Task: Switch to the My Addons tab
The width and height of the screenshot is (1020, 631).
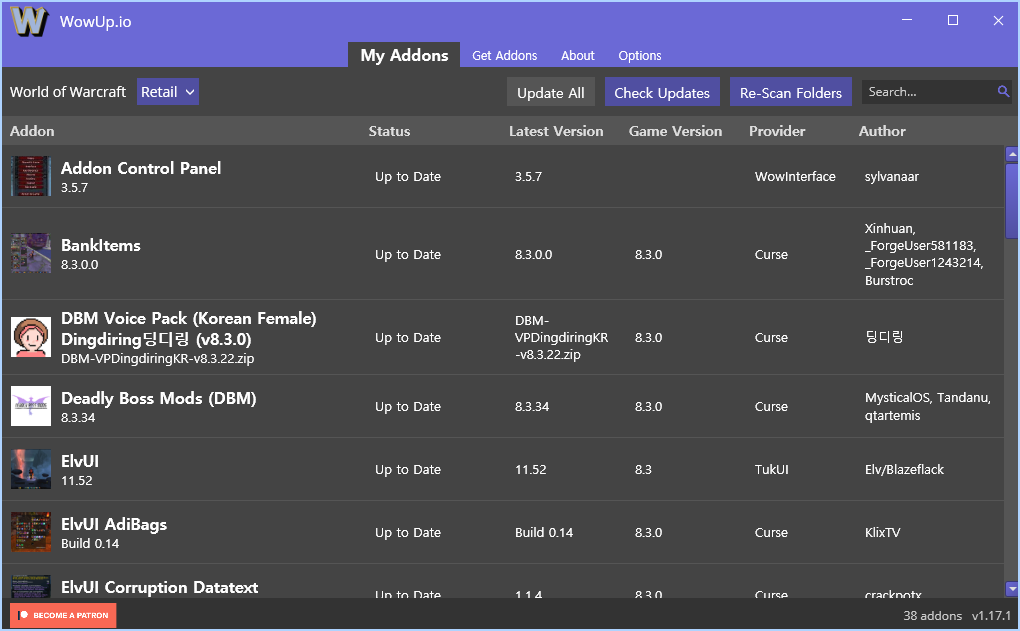Action: coord(404,55)
